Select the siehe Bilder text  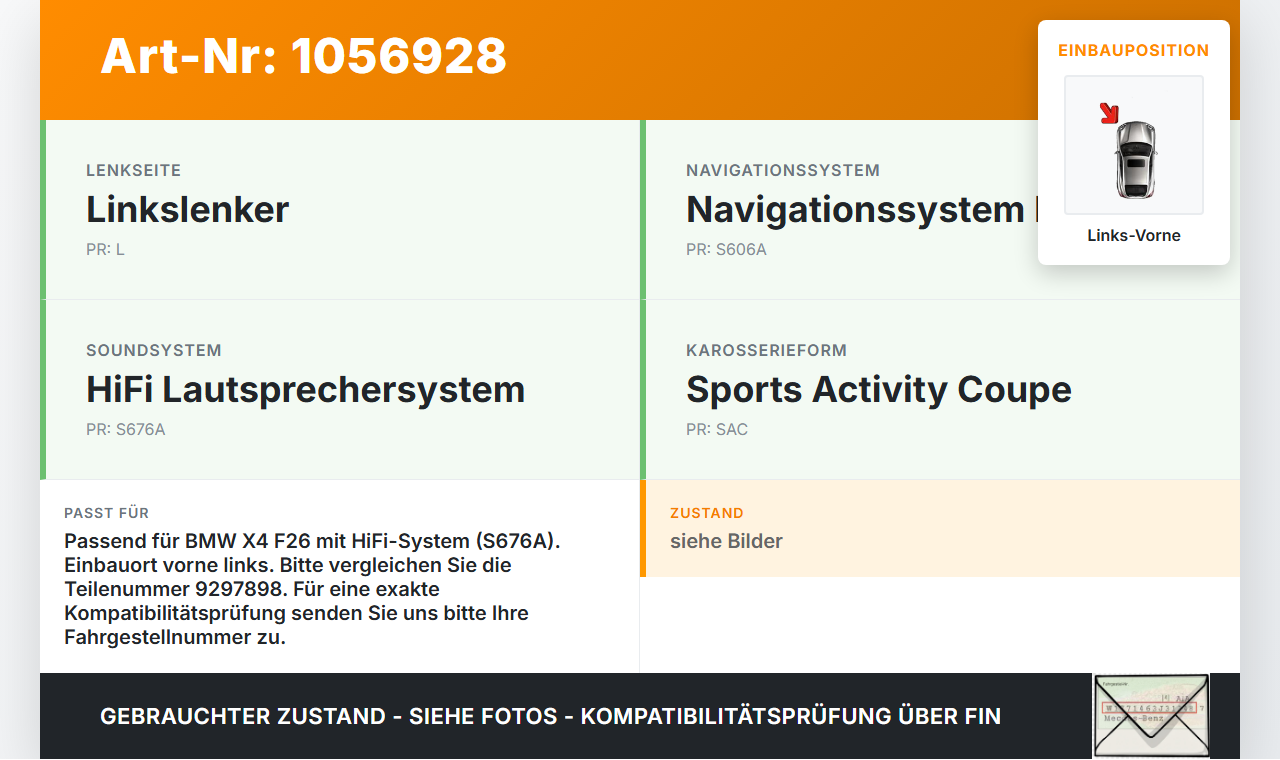click(x=726, y=541)
